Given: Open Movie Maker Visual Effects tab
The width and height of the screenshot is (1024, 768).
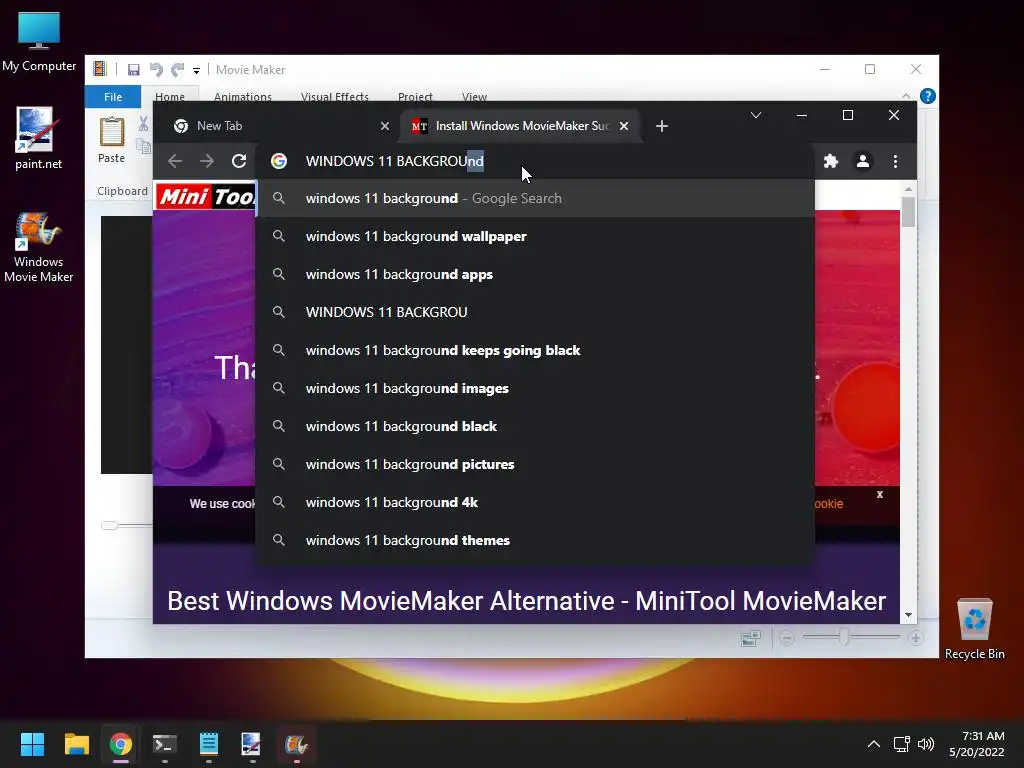Looking at the screenshot, I should pos(334,97).
